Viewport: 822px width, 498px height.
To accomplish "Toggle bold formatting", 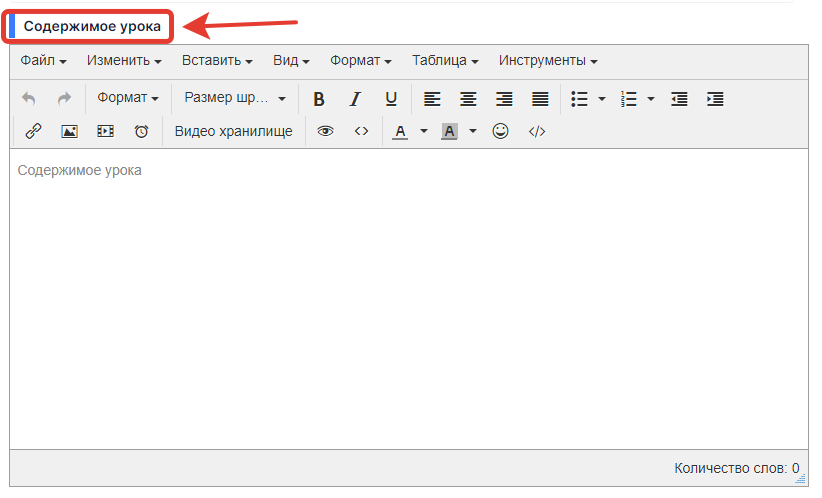I will click(319, 99).
